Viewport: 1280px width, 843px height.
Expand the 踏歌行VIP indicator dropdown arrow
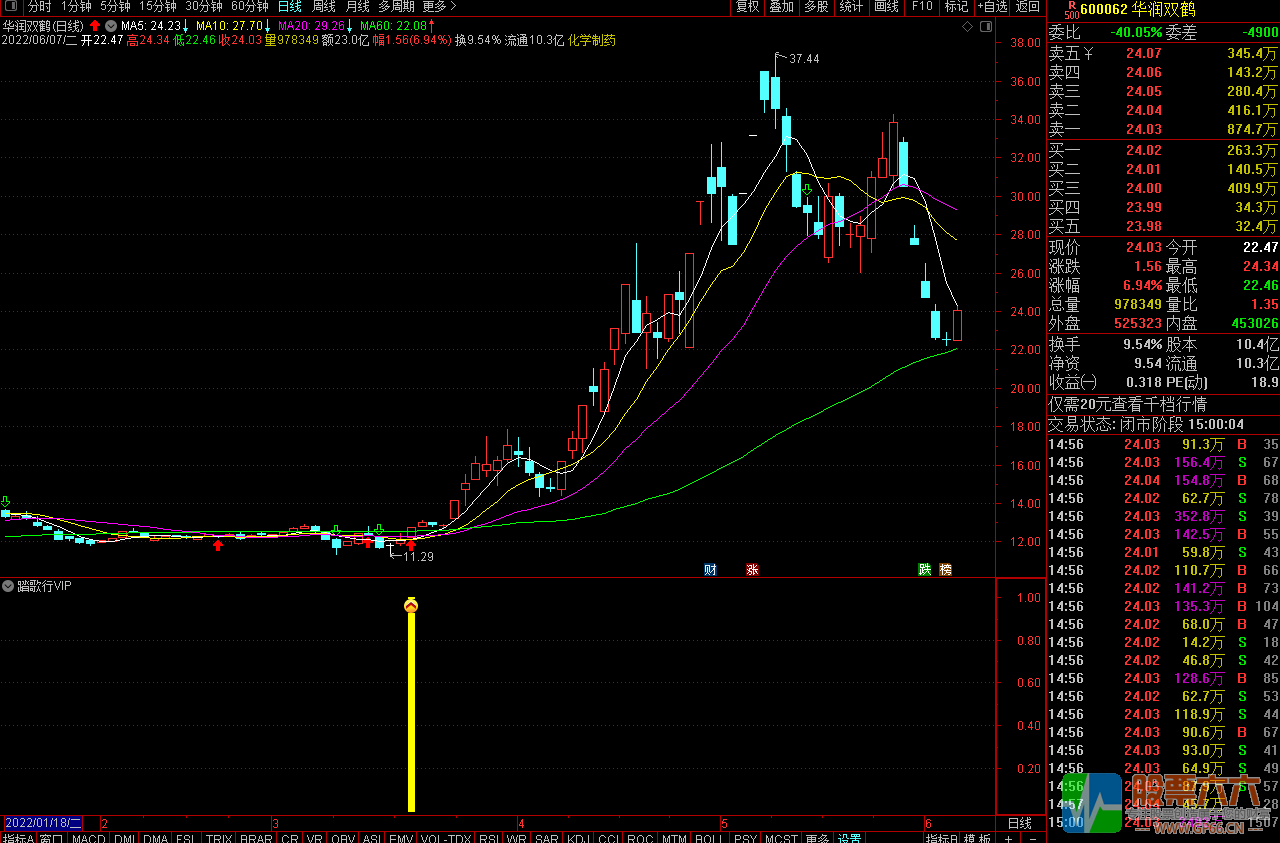click(8, 586)
